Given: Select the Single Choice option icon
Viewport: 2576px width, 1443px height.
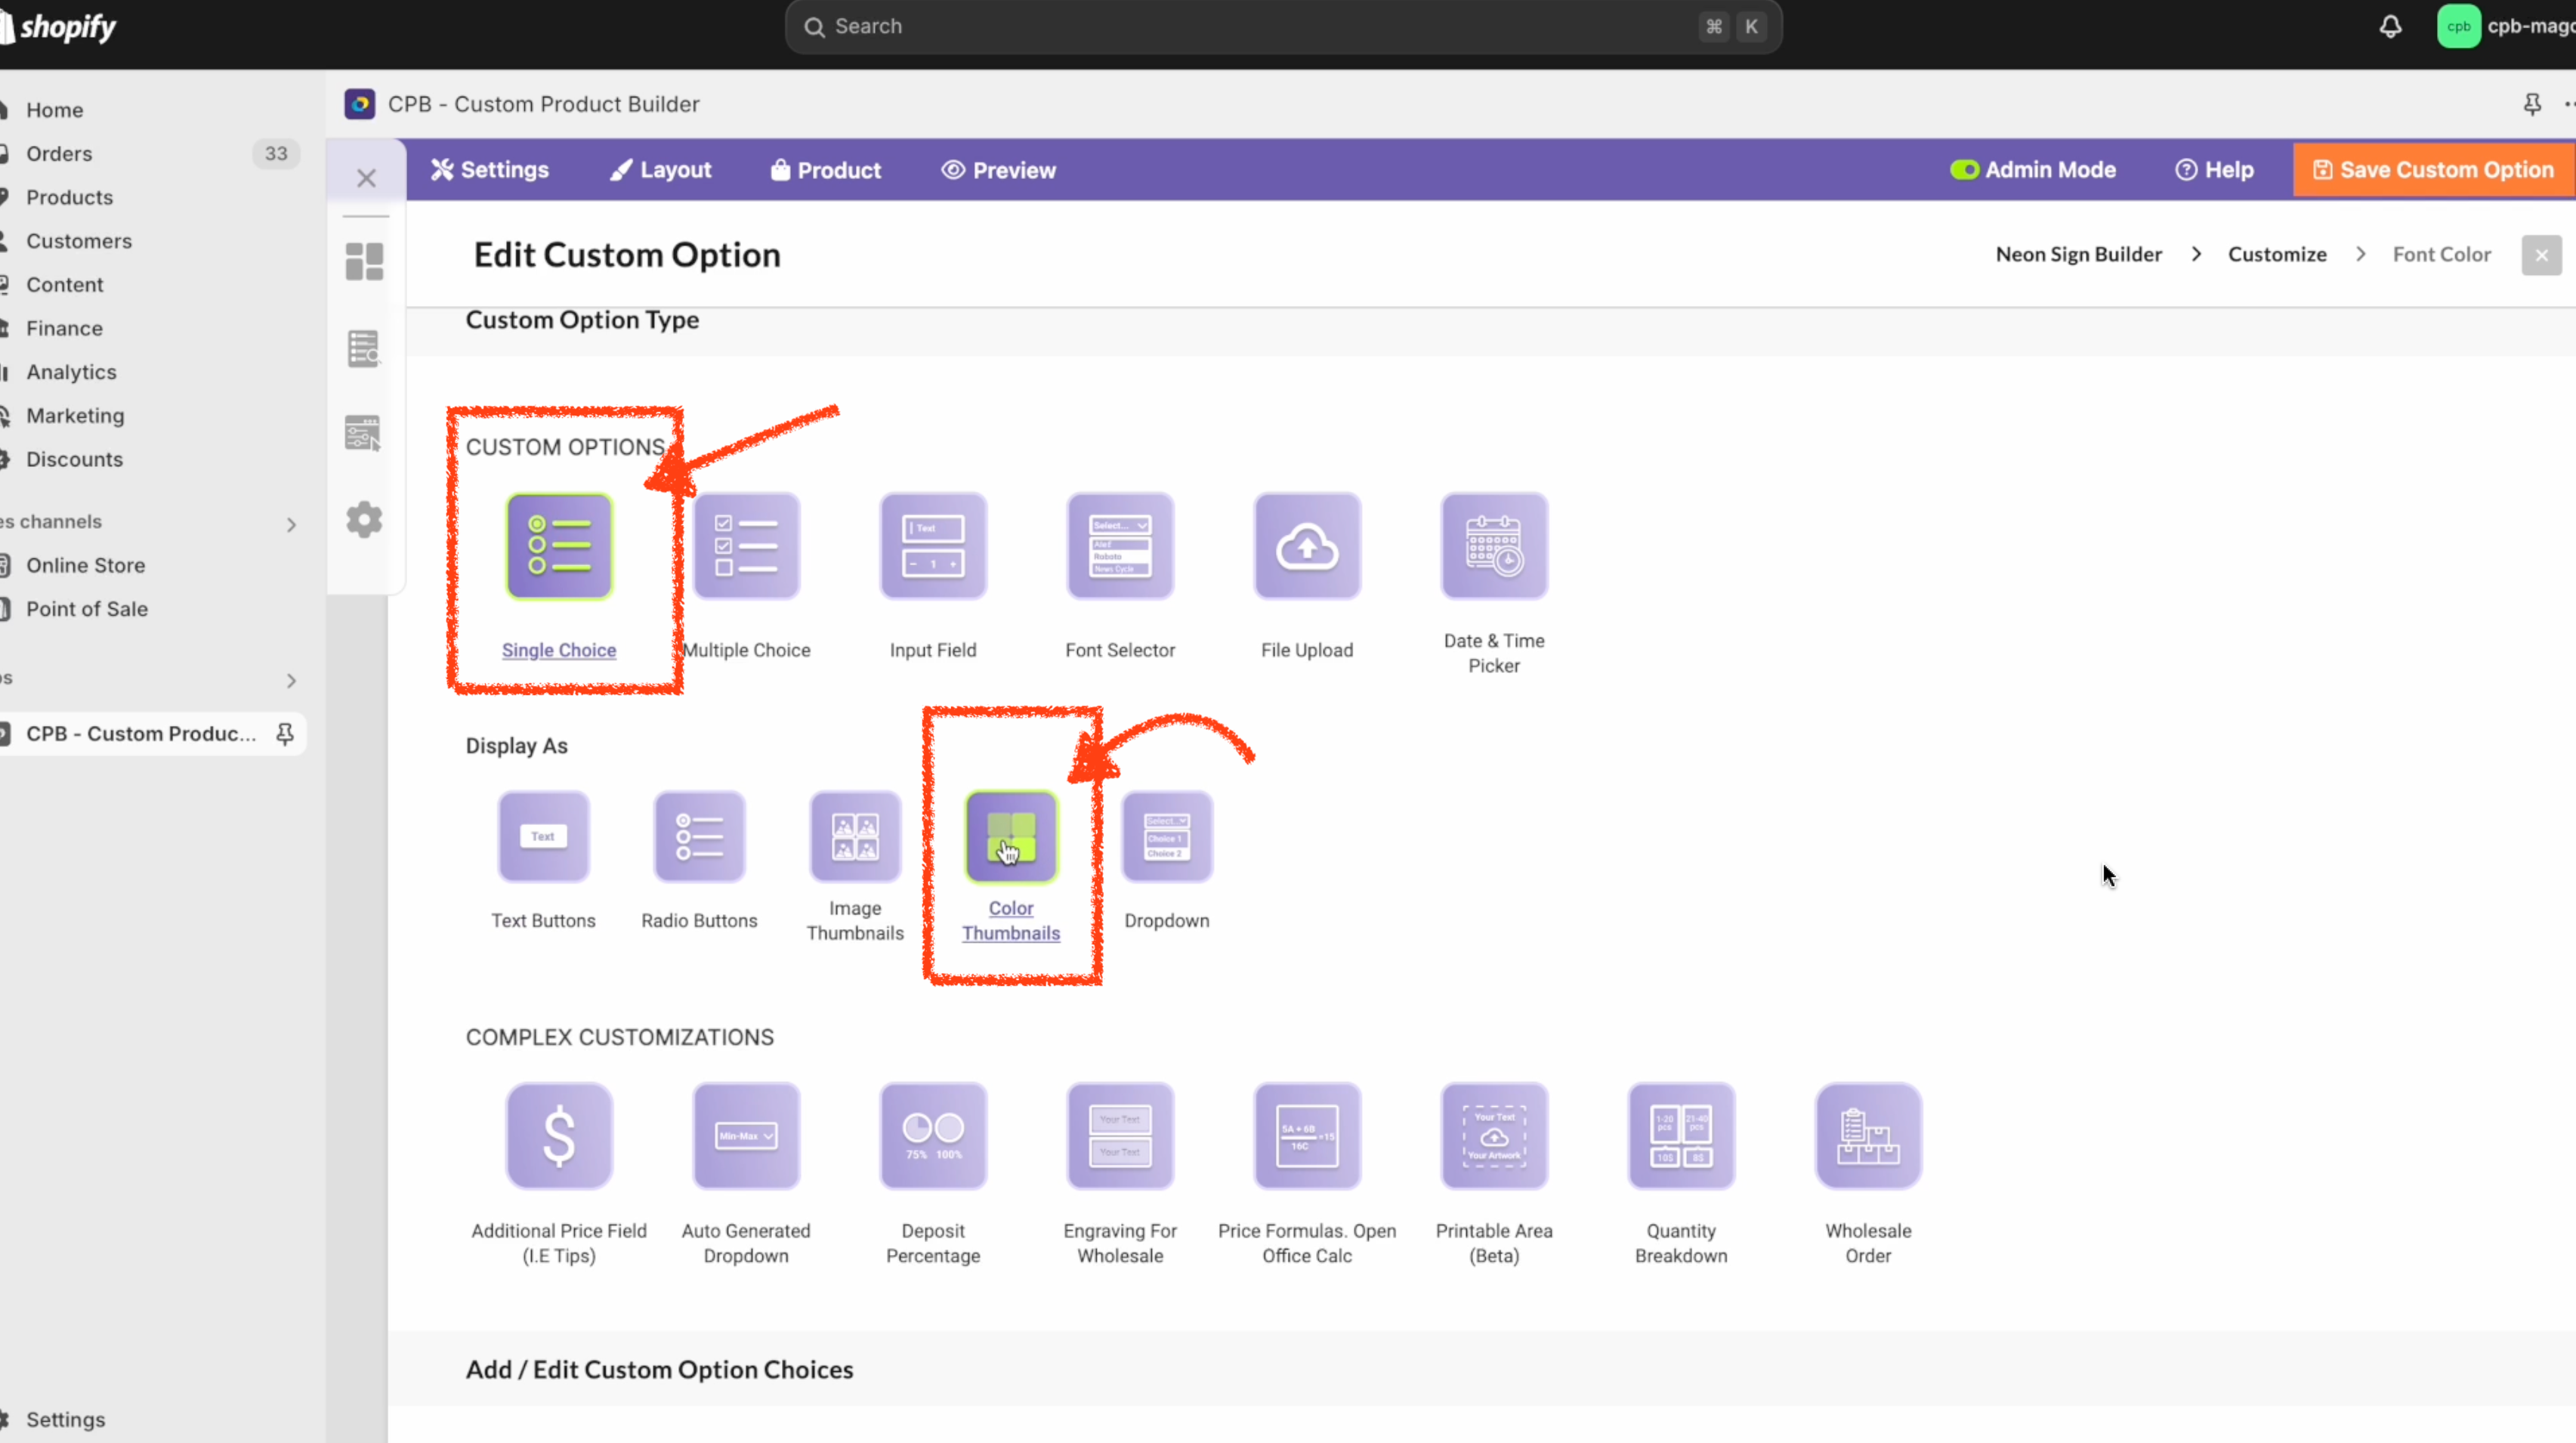Looking at the screenshot, I should [x=559, y=546].
